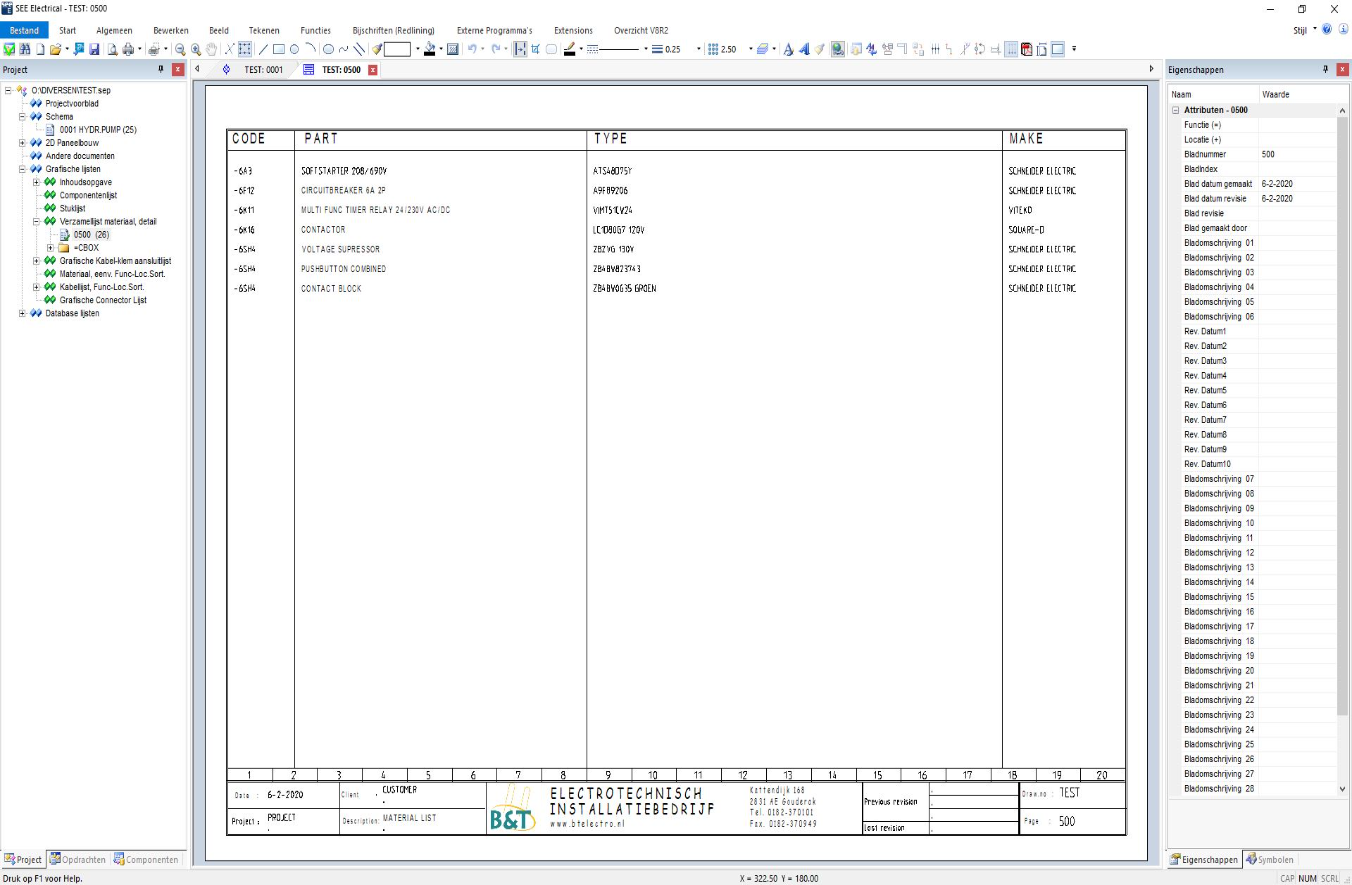Viewport: 1352px width, 885px height.
Task: Open the line width 0.25 dropdown
Action: 699,49
